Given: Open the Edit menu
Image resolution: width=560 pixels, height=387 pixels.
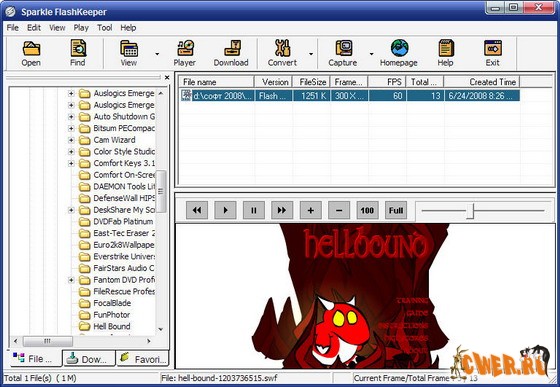Looking at the screenshot, I should 34,28.
